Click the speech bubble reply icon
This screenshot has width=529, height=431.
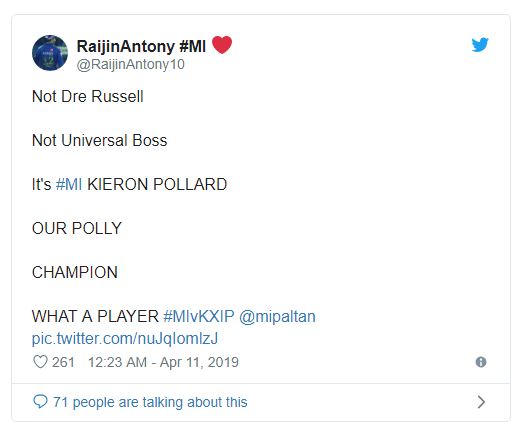40,402
